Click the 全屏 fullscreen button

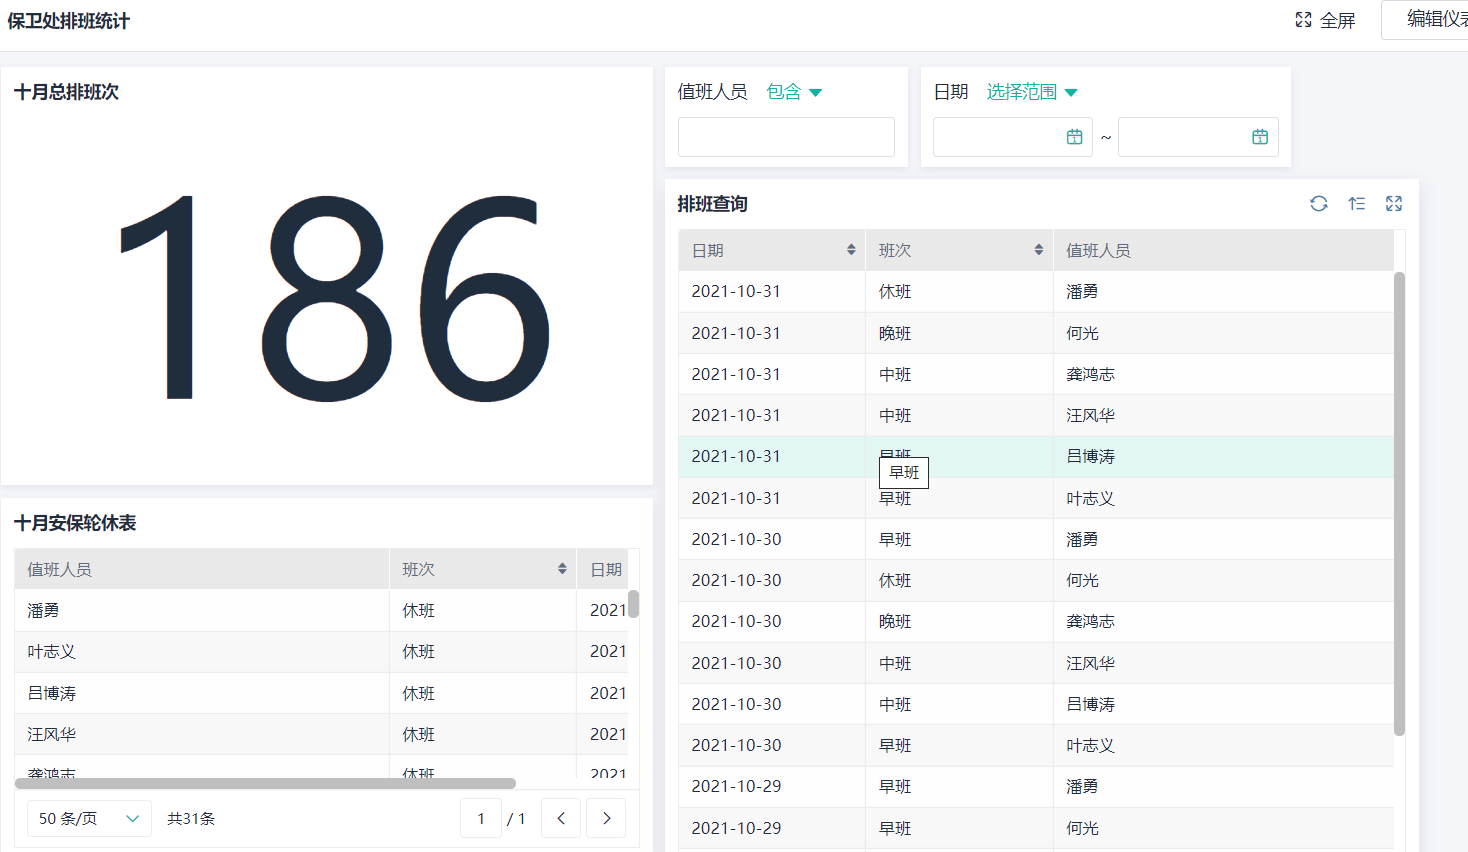pos(1325,20)
